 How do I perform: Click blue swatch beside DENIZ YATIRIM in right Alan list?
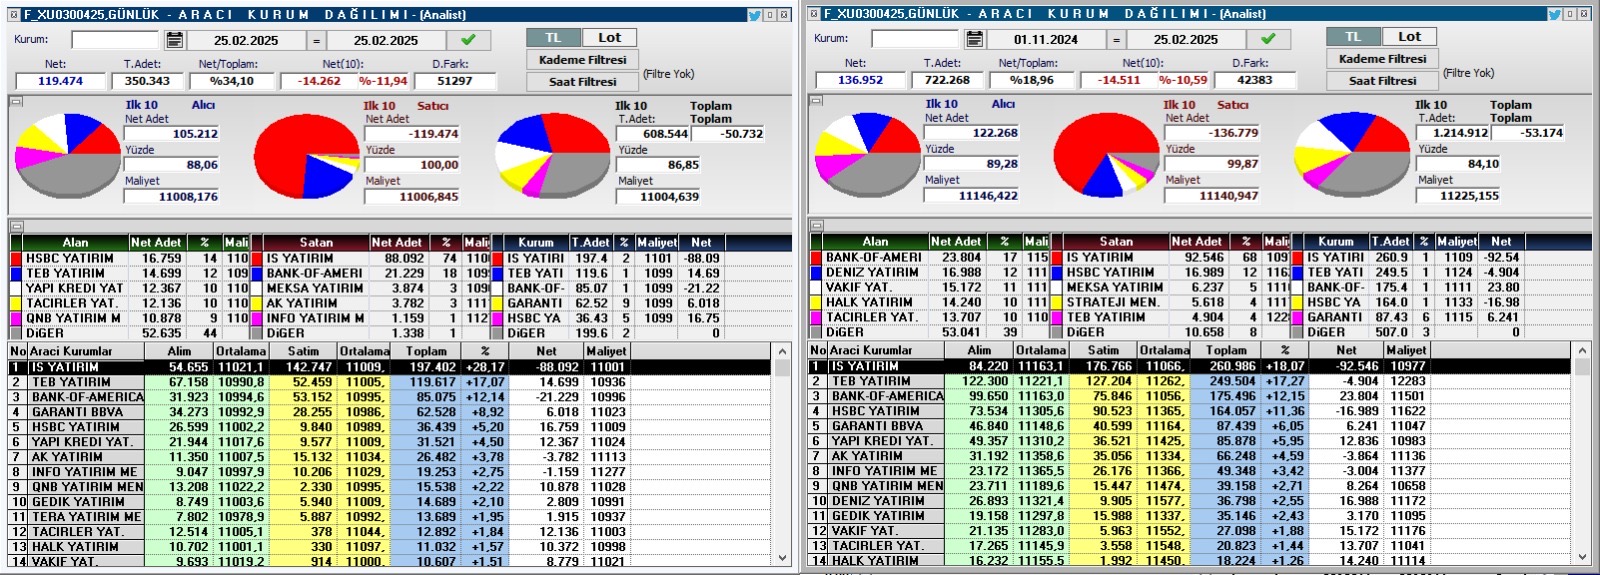pos(816,272)
